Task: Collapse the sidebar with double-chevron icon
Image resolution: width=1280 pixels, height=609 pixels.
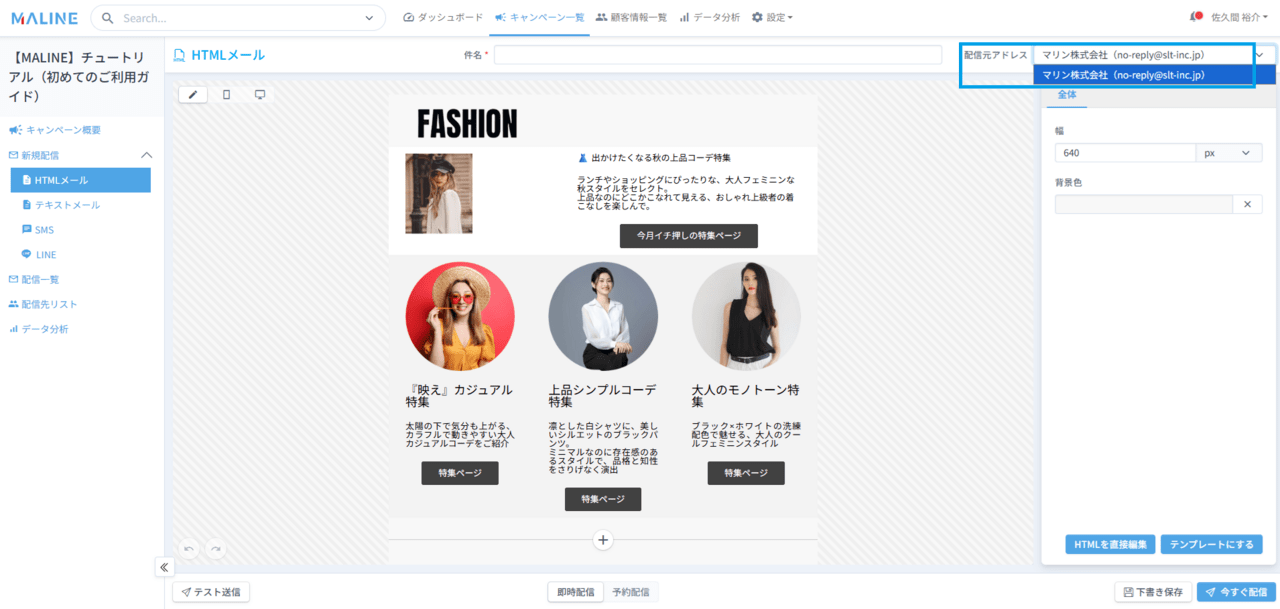Action: click(x=165, y=567)
